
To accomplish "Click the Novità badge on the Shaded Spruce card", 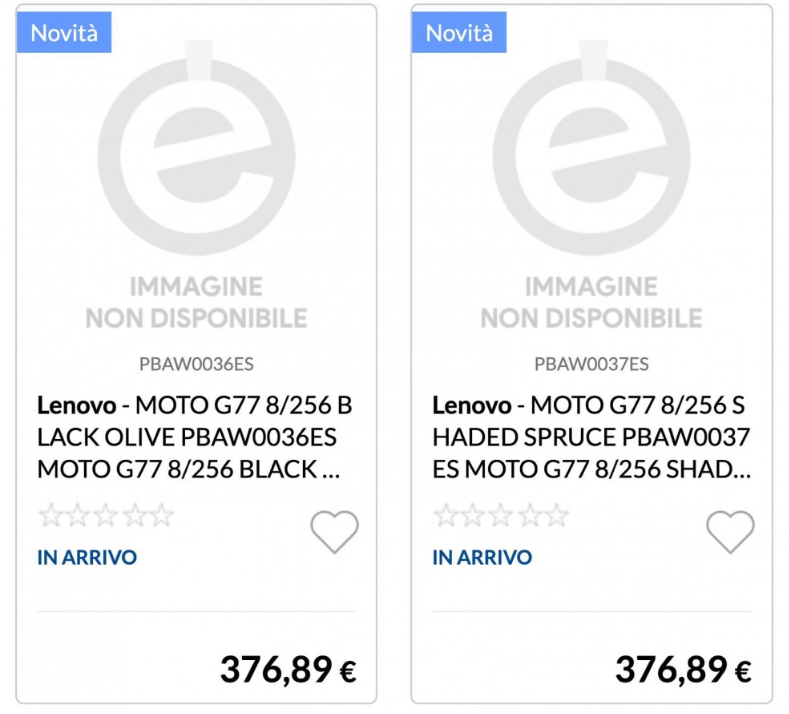I will (459, 33).
